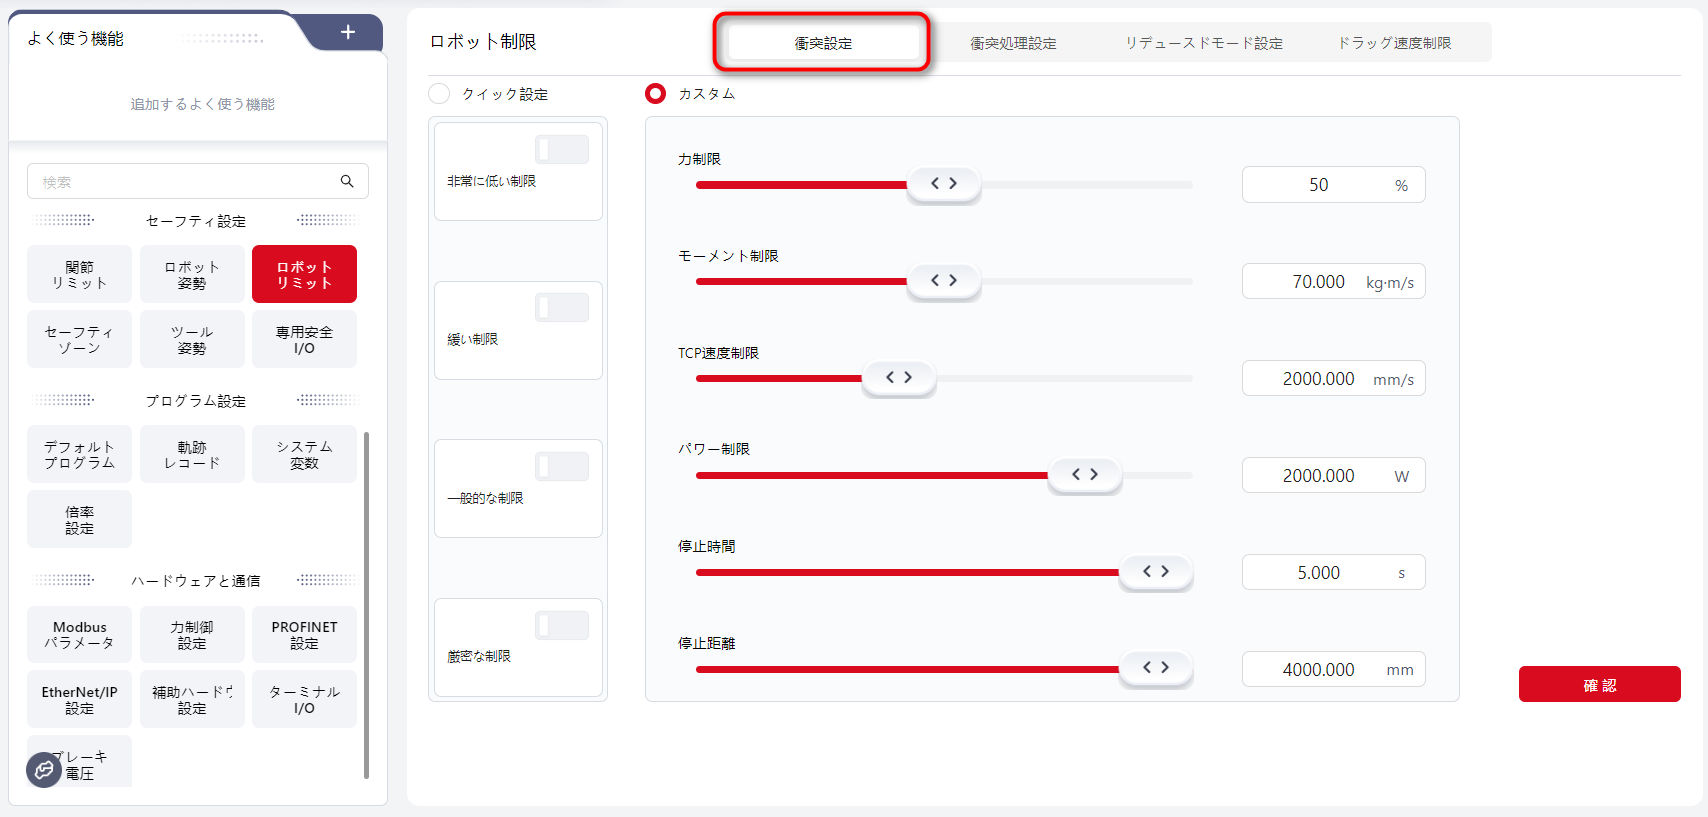Click the 力制限 slider handle
The image size is (1708, 817).
943,184
